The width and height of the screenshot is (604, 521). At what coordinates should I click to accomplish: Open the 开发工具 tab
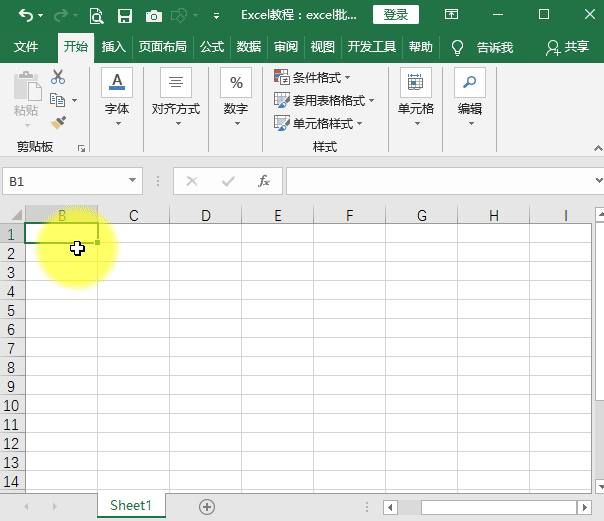click(x=371, y=47)
